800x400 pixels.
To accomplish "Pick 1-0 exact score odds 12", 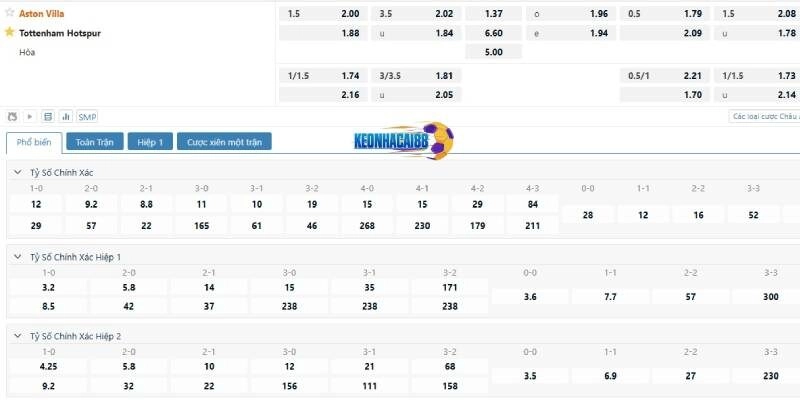I will coord(36,204).
